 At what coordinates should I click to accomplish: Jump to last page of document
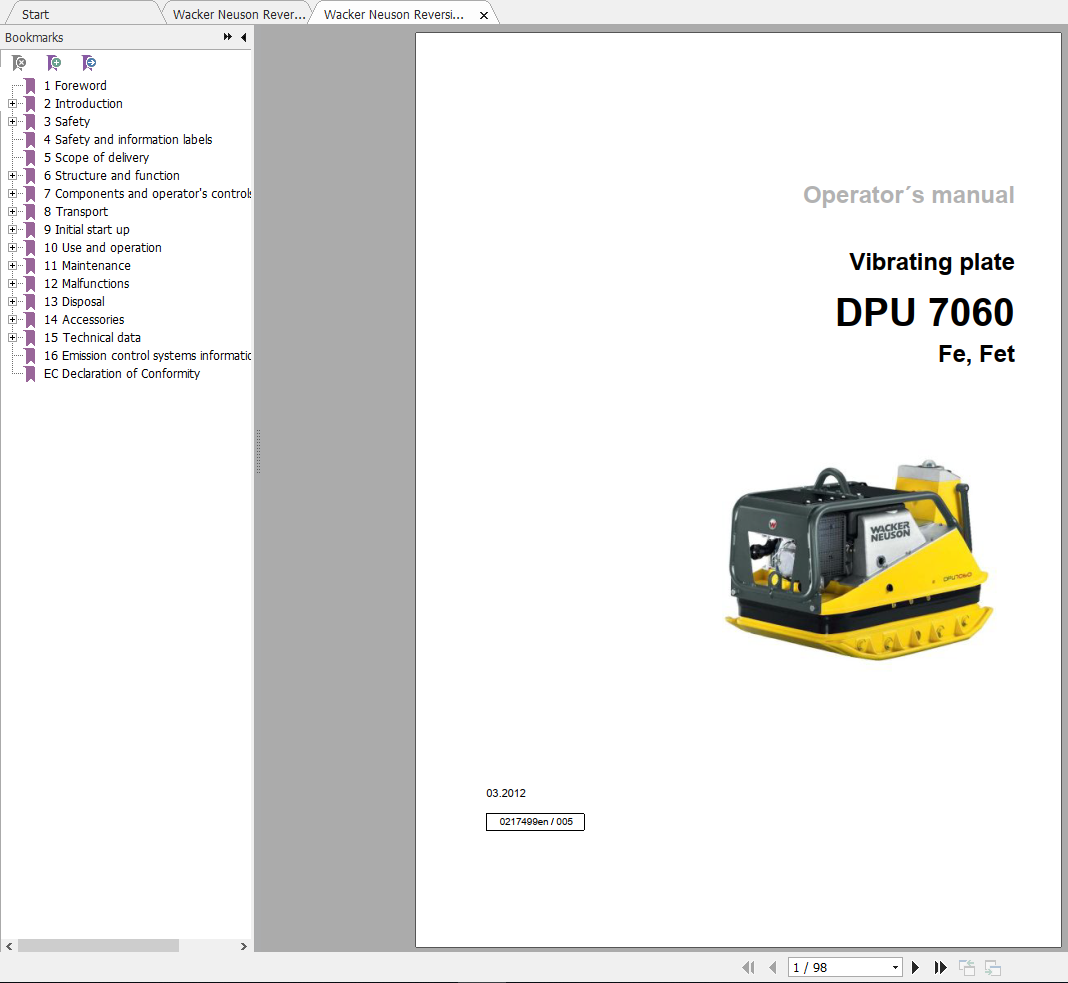[x=941, y=967]
